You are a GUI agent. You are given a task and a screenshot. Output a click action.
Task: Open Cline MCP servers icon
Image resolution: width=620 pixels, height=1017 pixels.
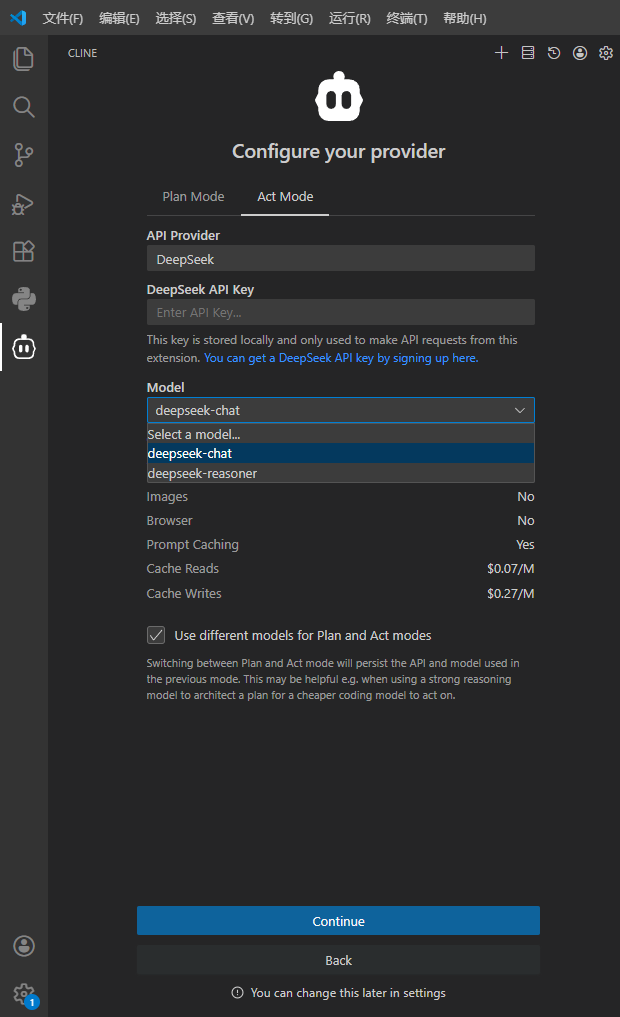pos(528,53)
